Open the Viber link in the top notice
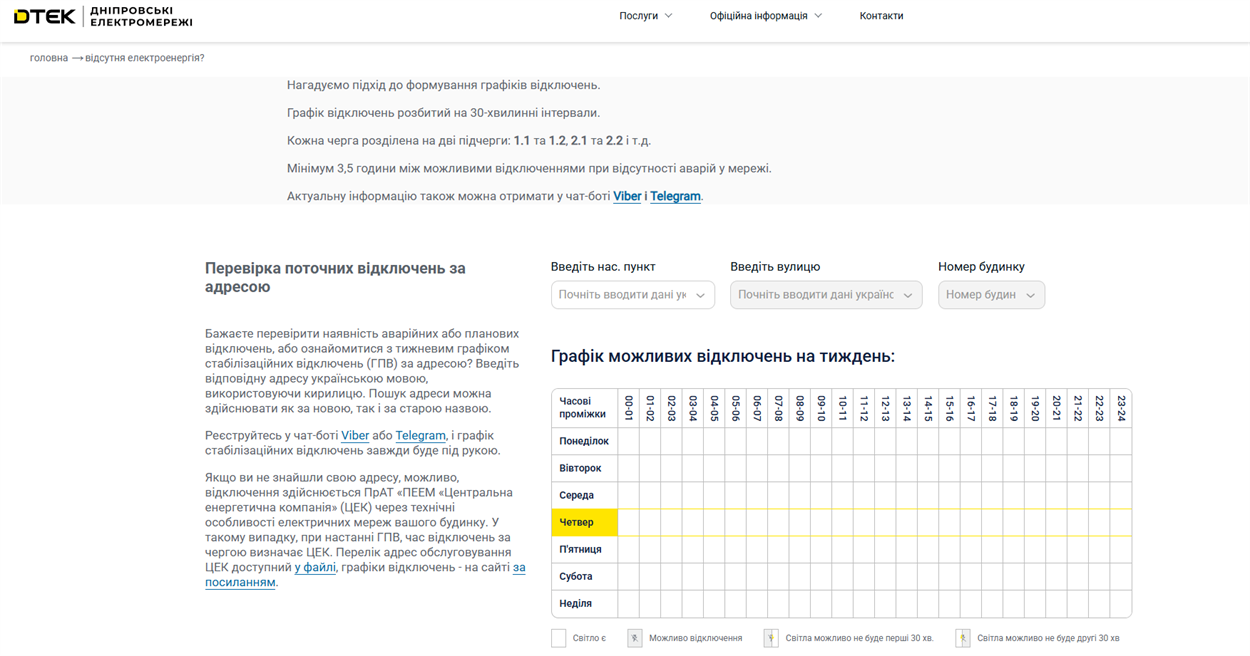Screen dimensions: 1250x656 [x=627, y=196]
